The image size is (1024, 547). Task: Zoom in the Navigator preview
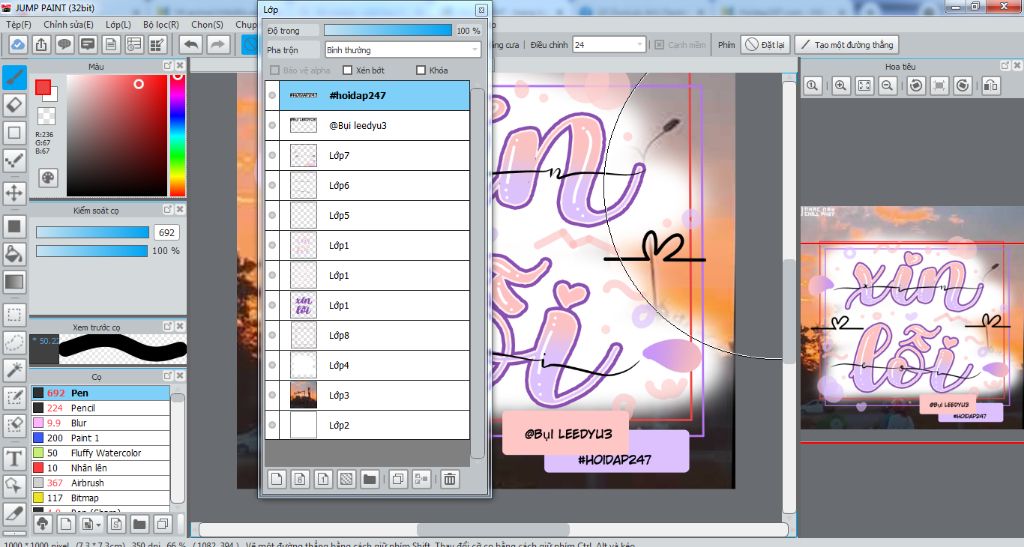click(840, 86)
